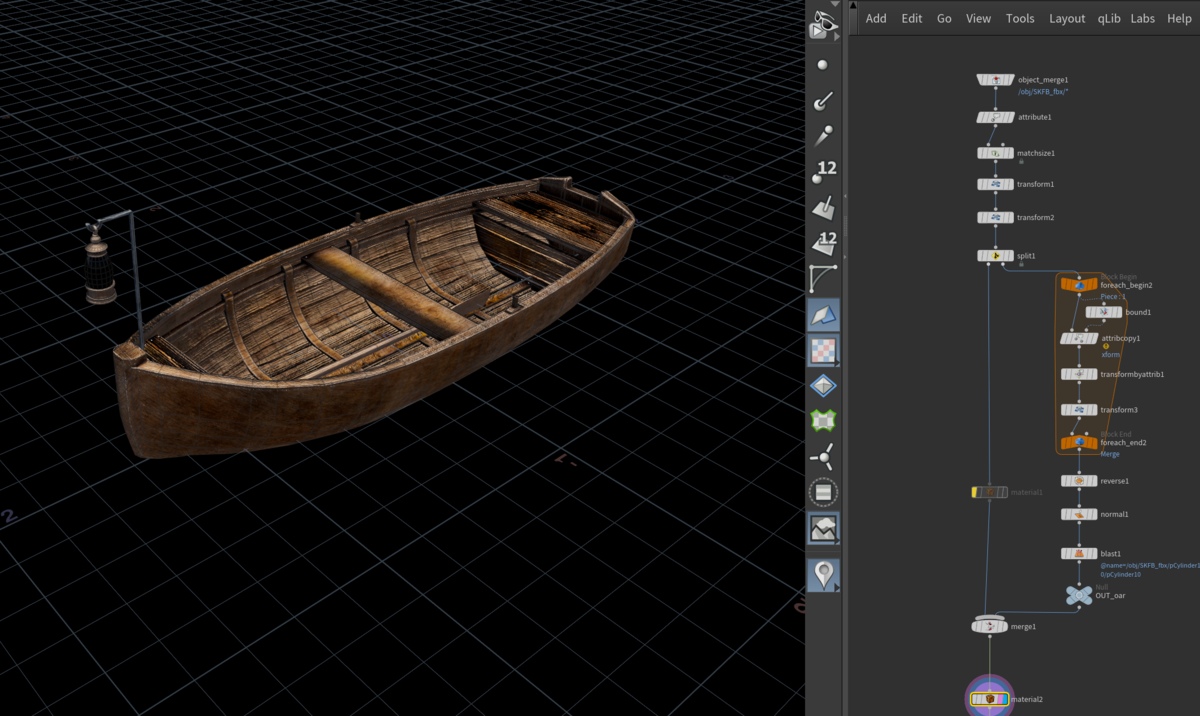Toggle display primitive hulls curve icon
Image resolution: width=1200 pixels, height=716 pixels.
click(823, 279)
